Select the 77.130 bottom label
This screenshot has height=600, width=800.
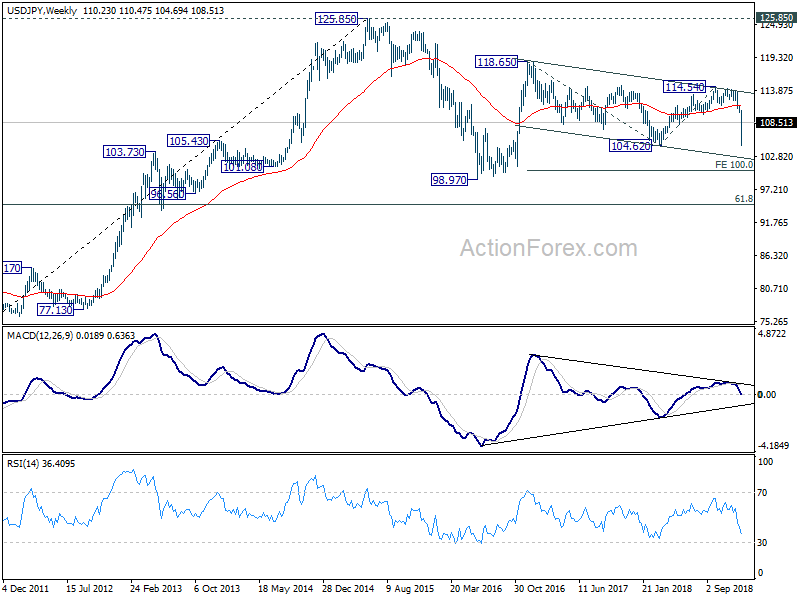pyautogui.click(x=56, y=310)
